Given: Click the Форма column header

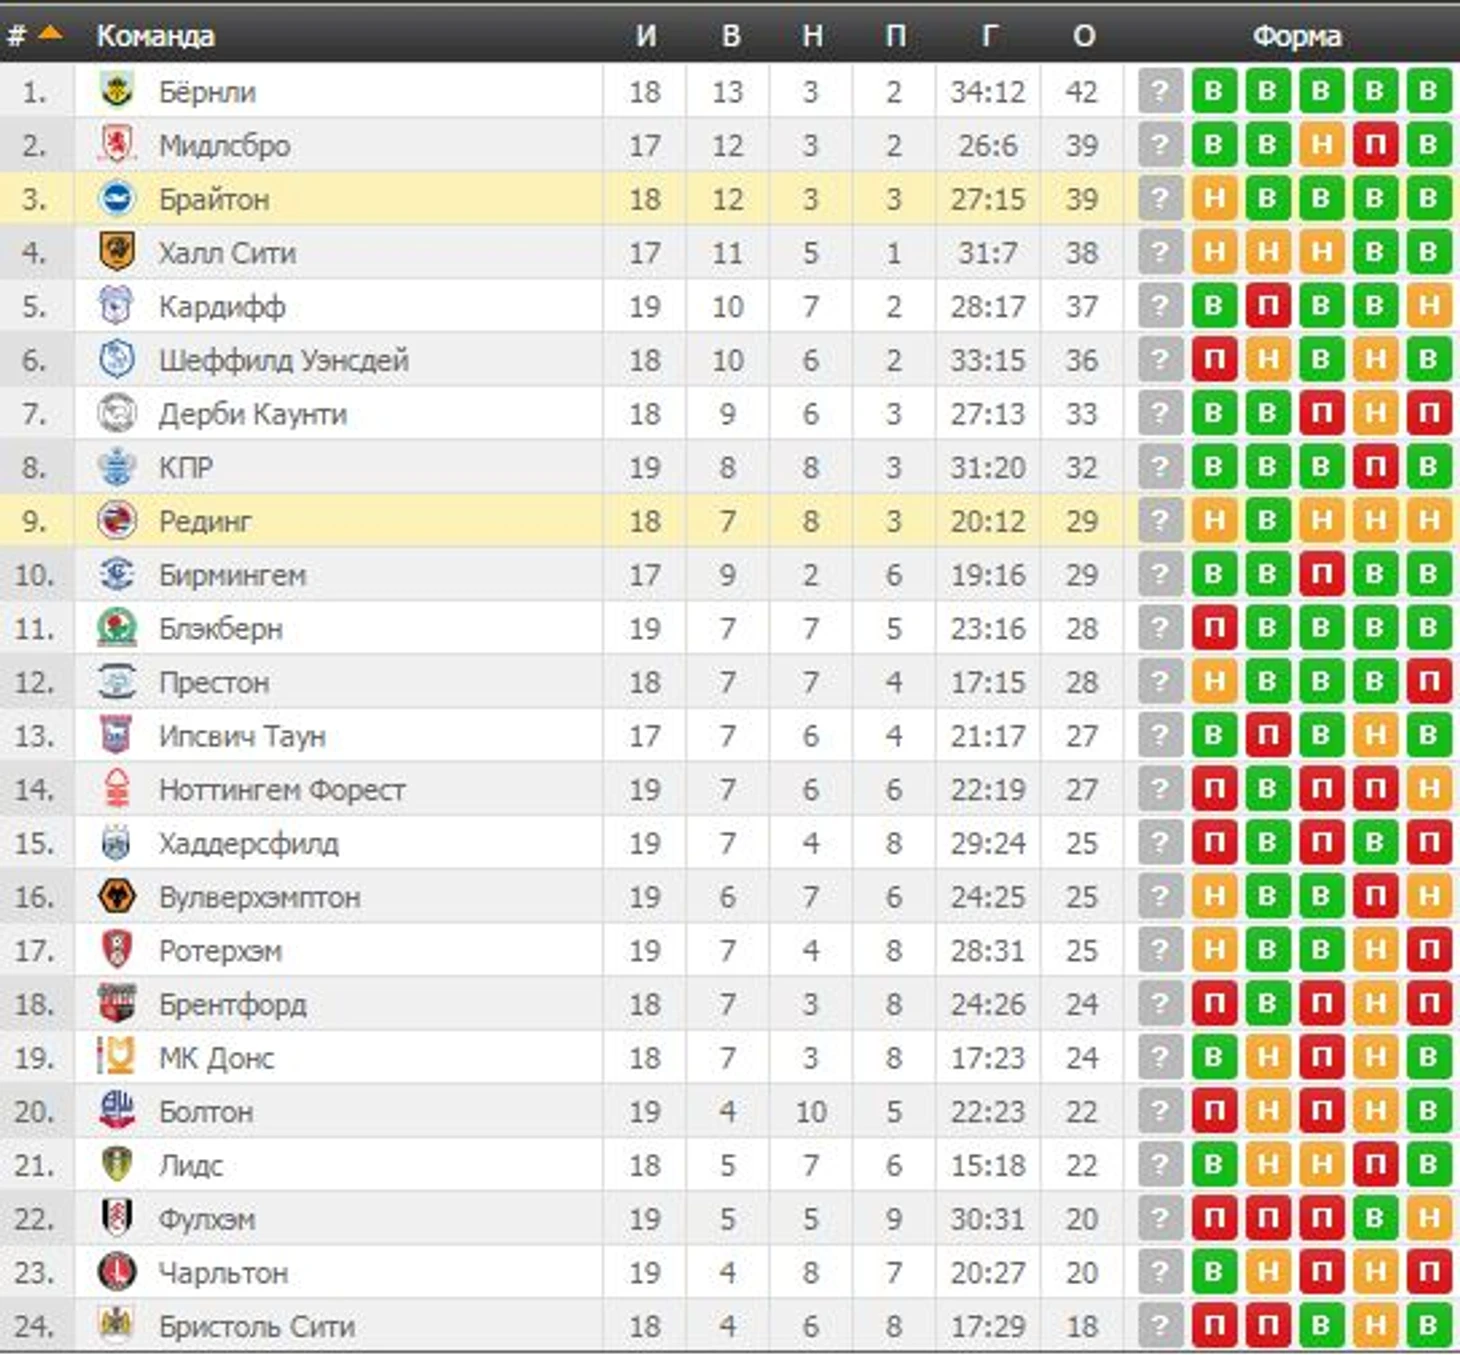Looking at the screenshot, I should coord(1297,36).
